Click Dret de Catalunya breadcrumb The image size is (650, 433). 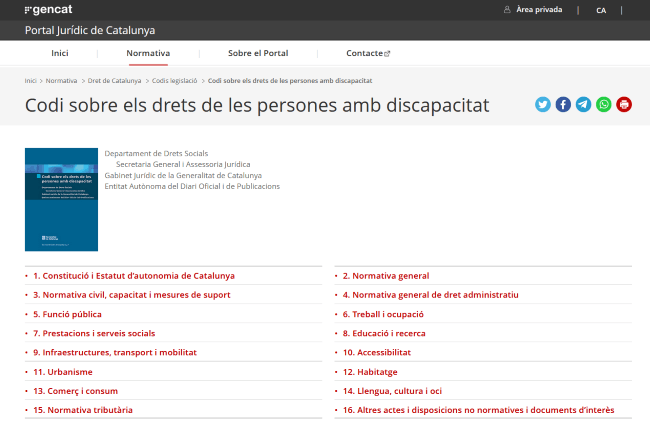click(114, 81)
